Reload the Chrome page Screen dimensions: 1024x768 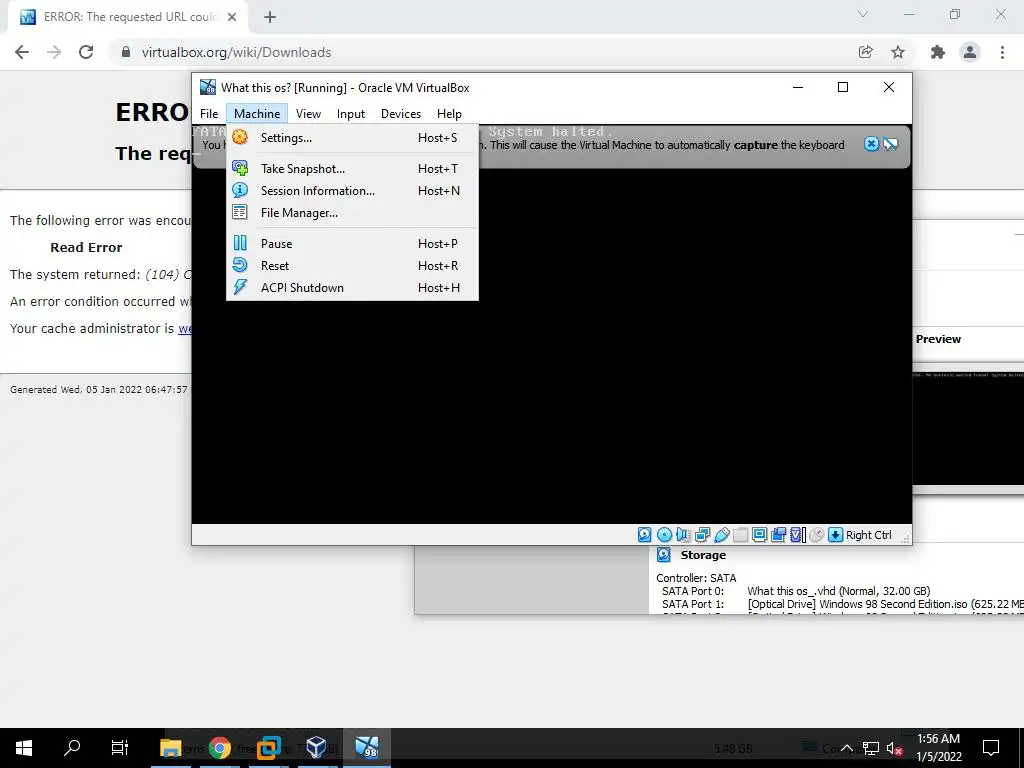[86, 52]
